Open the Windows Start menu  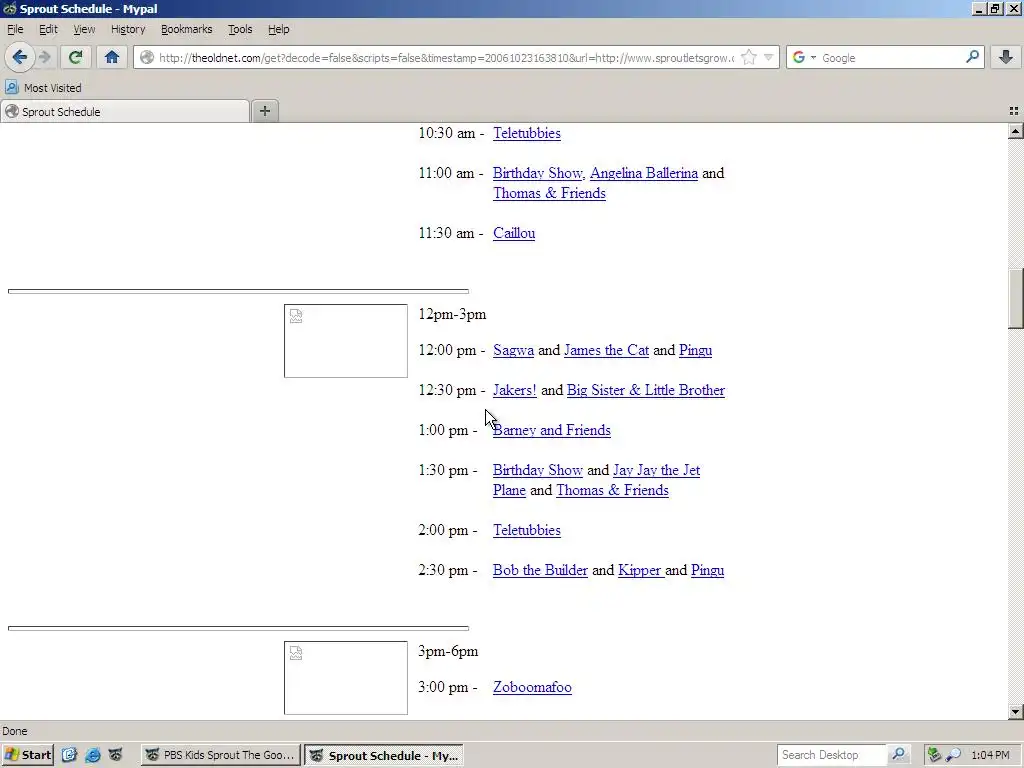tap(28, 755)
